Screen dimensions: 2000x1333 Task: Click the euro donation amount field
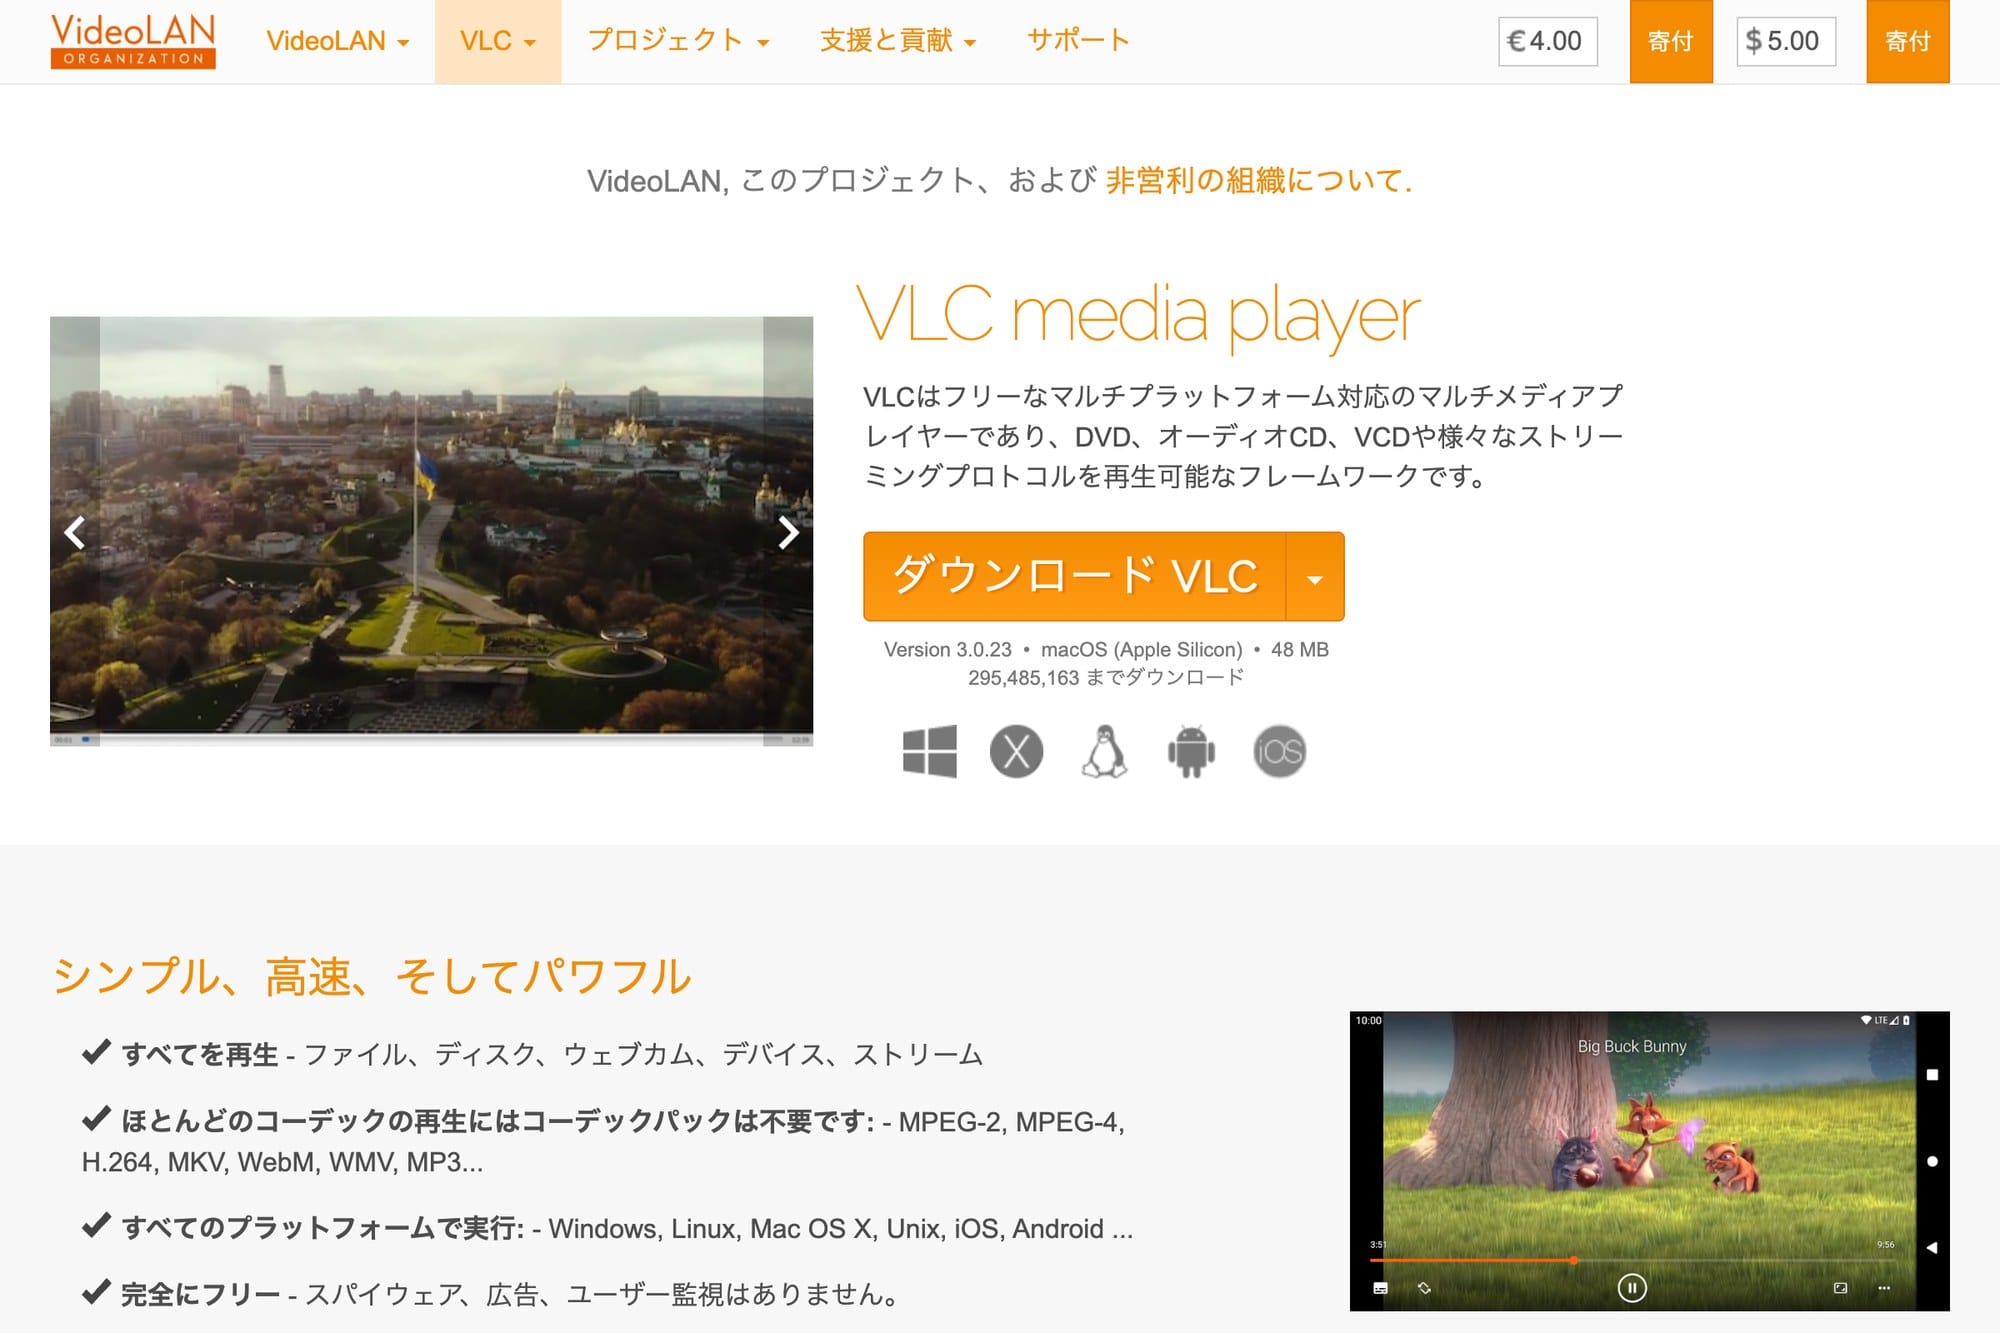point(1547,41)
